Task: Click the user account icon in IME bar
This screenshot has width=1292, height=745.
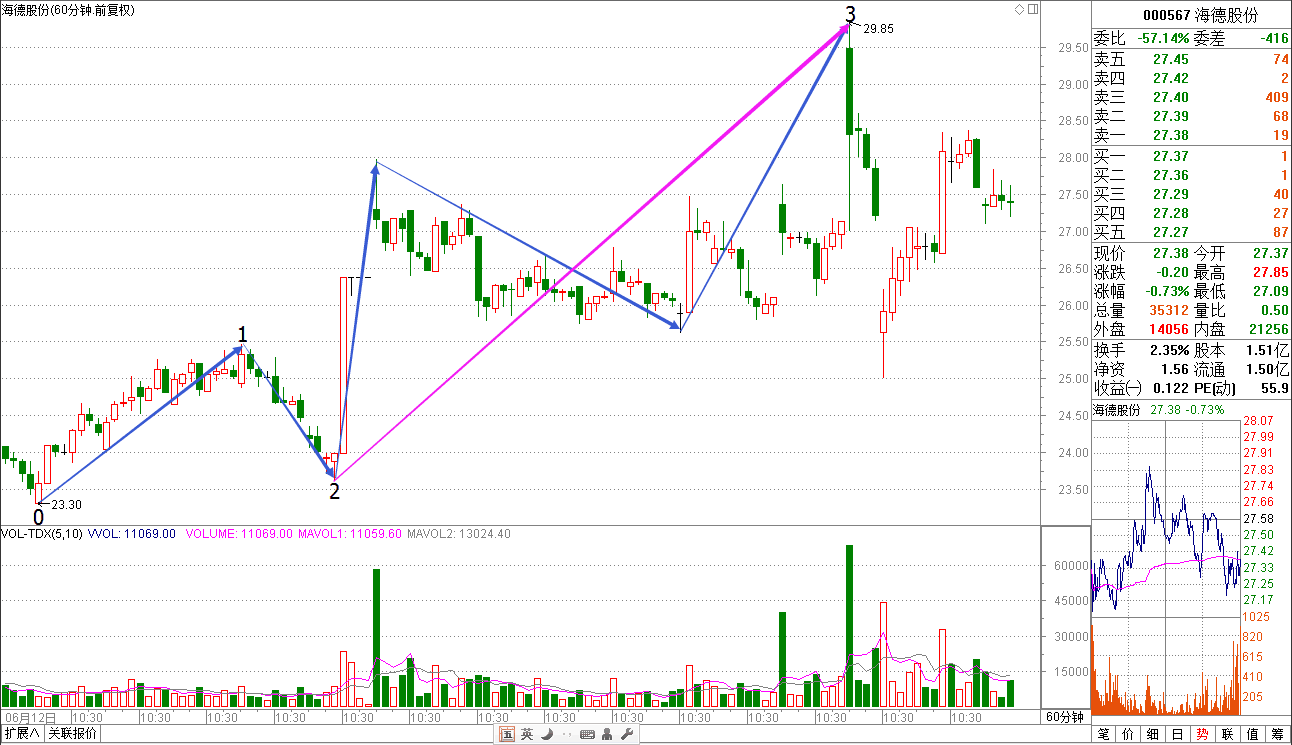Action: 608,735
